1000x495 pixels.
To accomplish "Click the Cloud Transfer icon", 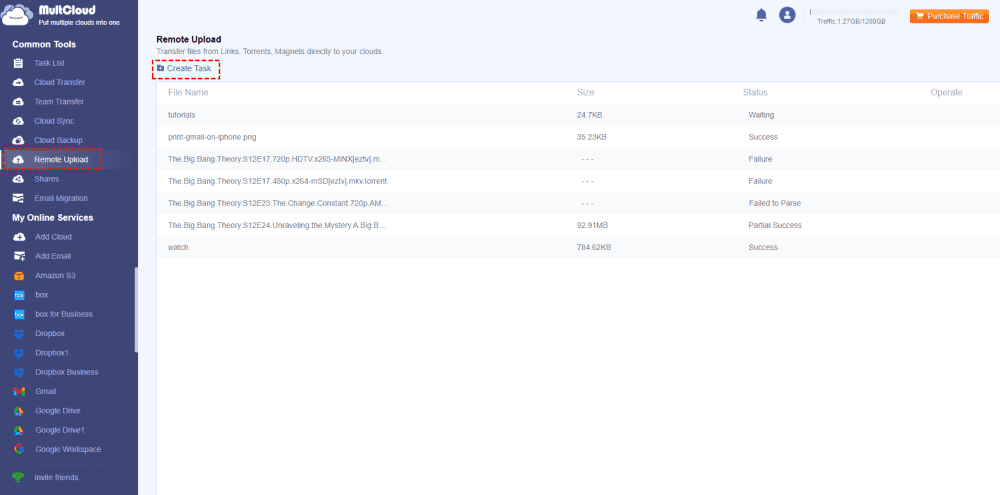I will [19, 82].
